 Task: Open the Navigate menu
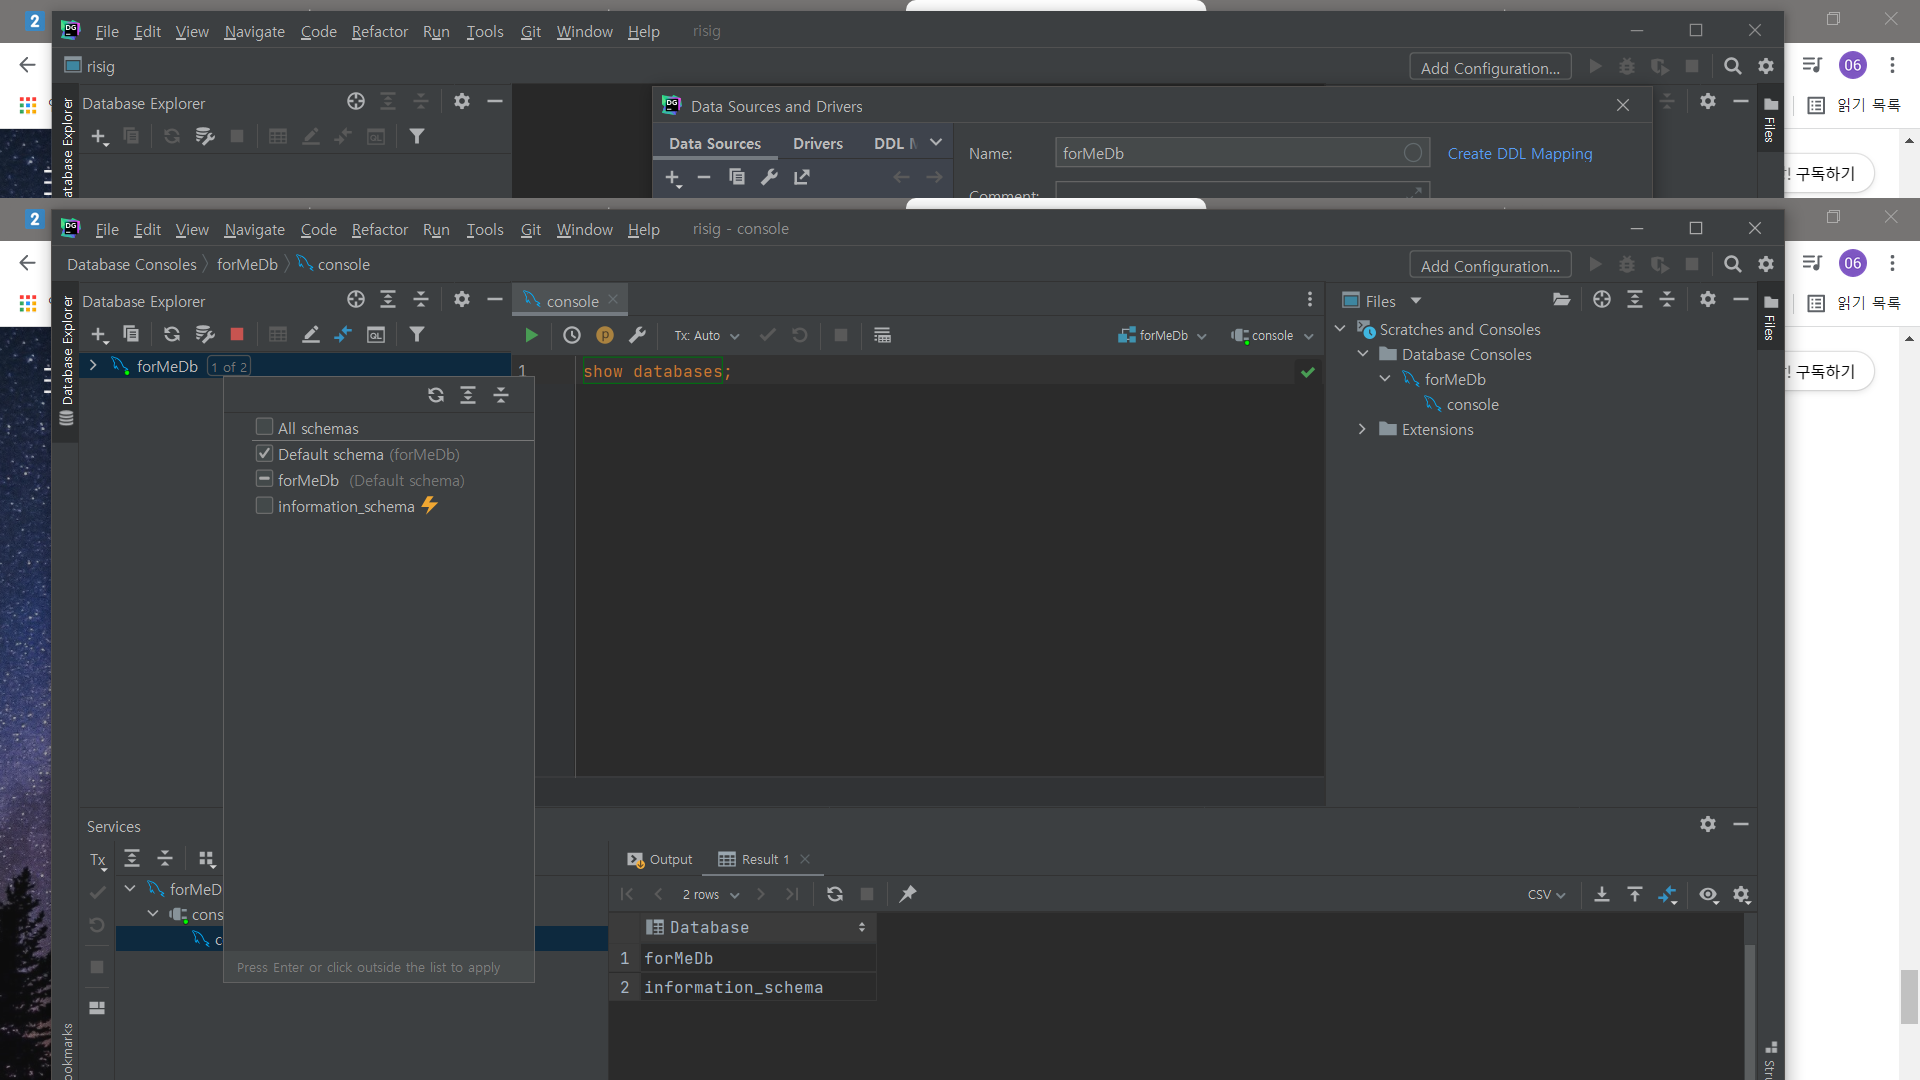point(254,229)
